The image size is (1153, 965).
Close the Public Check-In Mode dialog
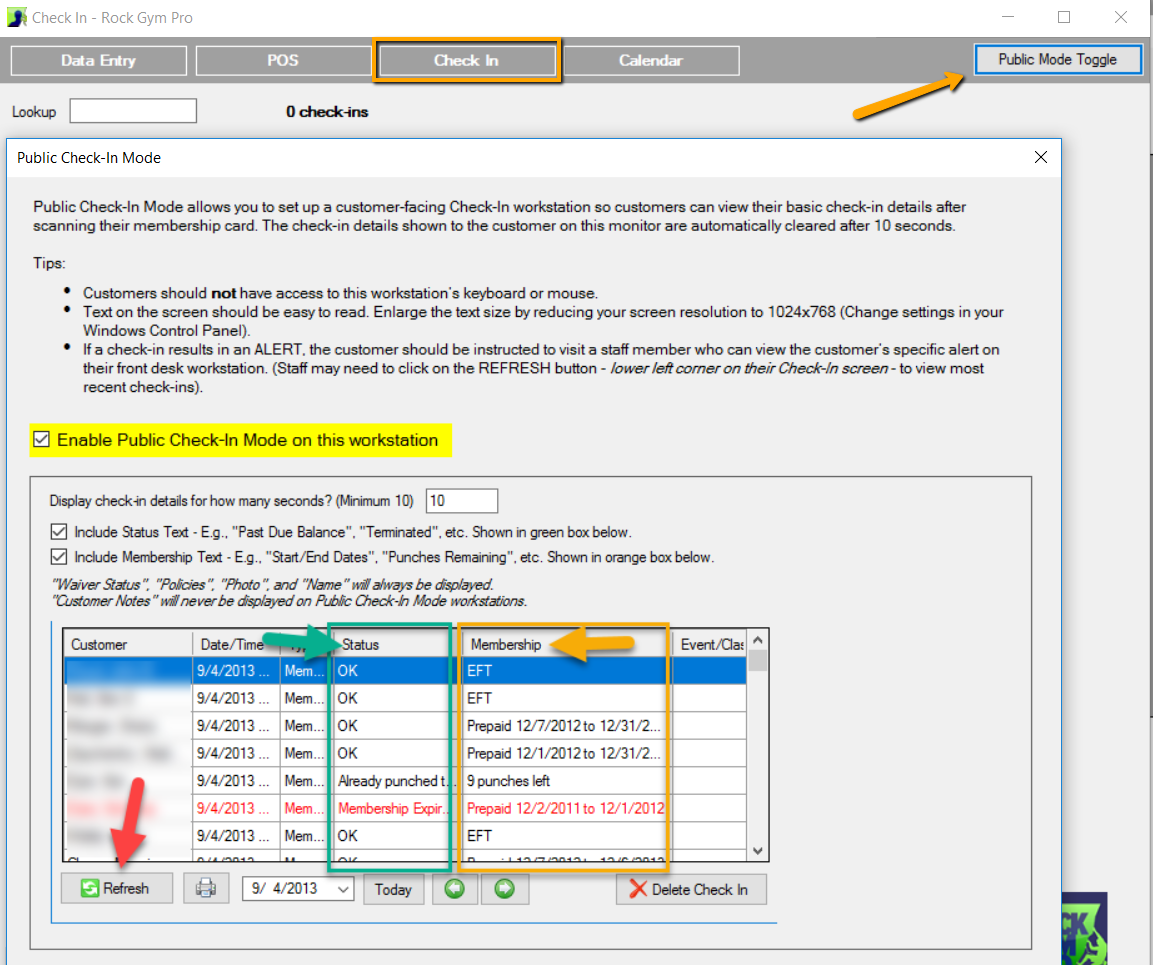1040,157
